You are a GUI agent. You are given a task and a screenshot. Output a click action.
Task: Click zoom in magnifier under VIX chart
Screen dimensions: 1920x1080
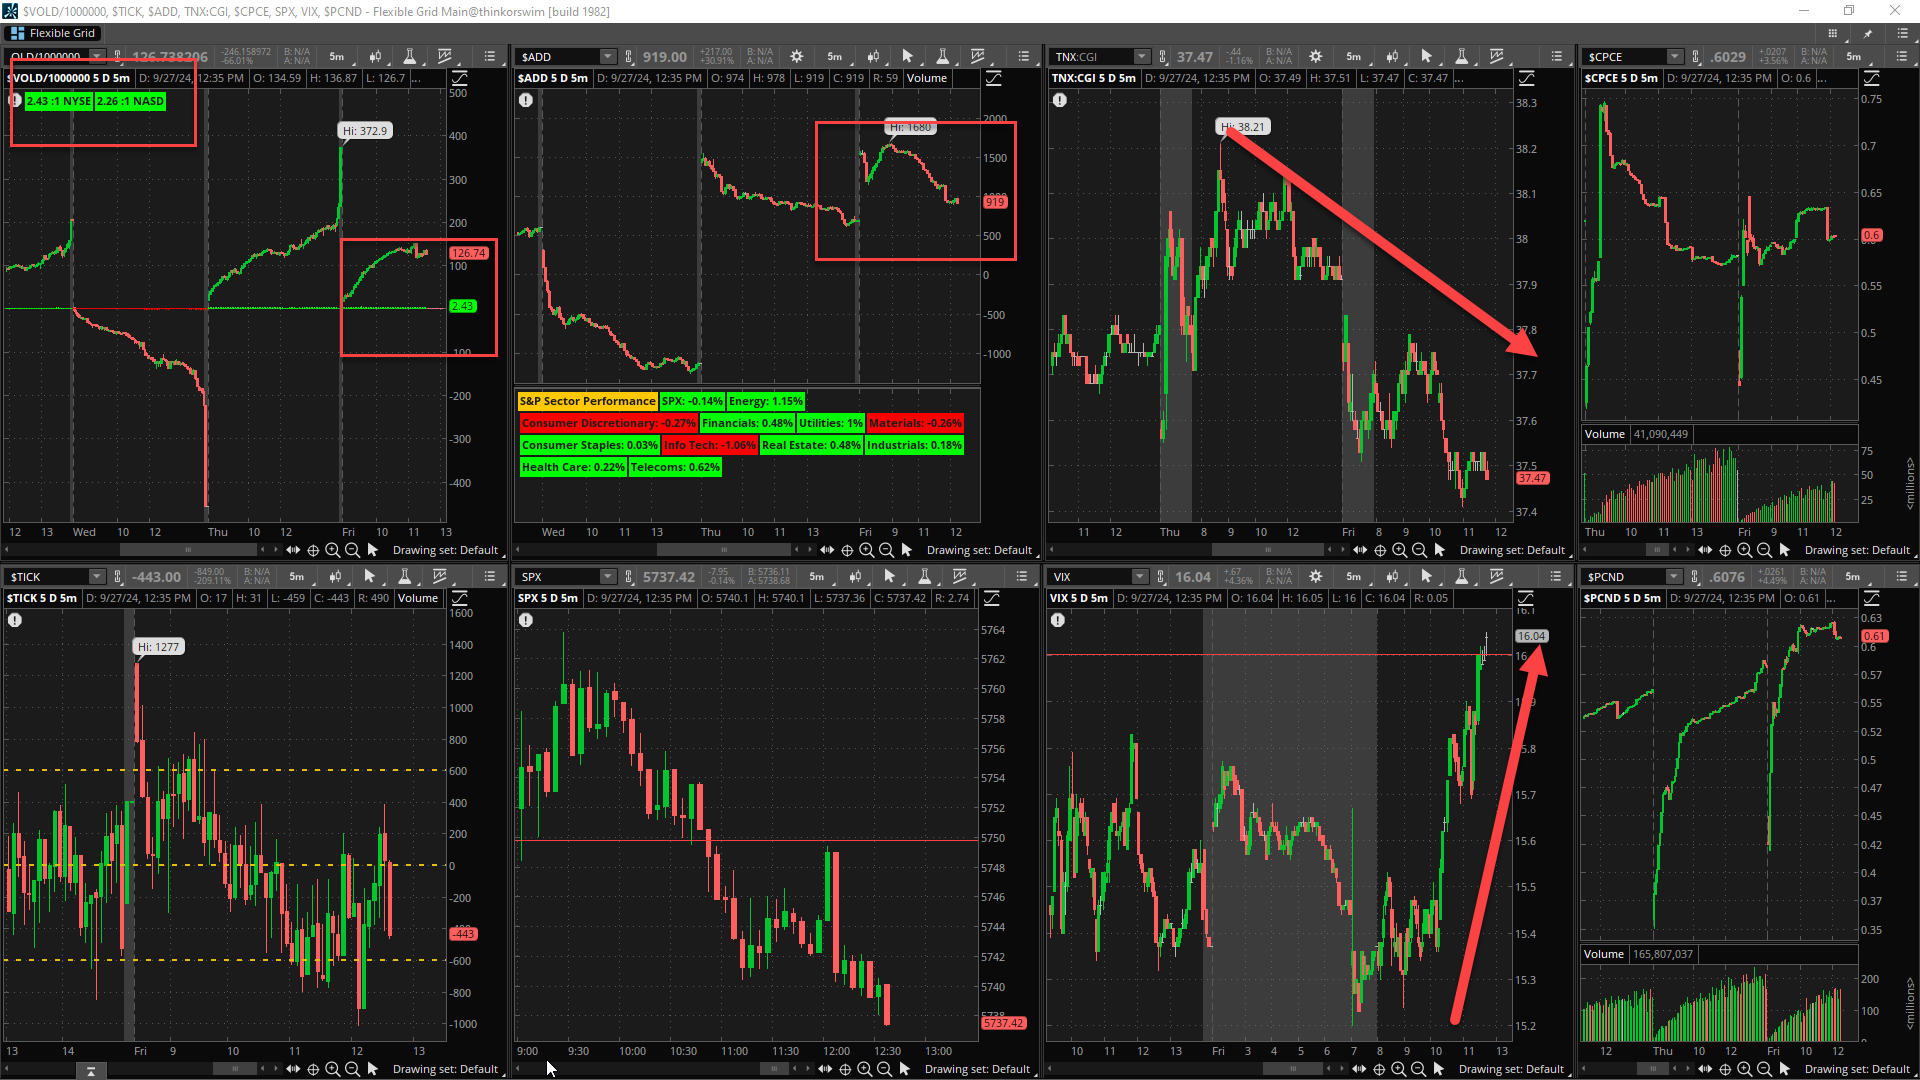(x=1398, y=1069)
